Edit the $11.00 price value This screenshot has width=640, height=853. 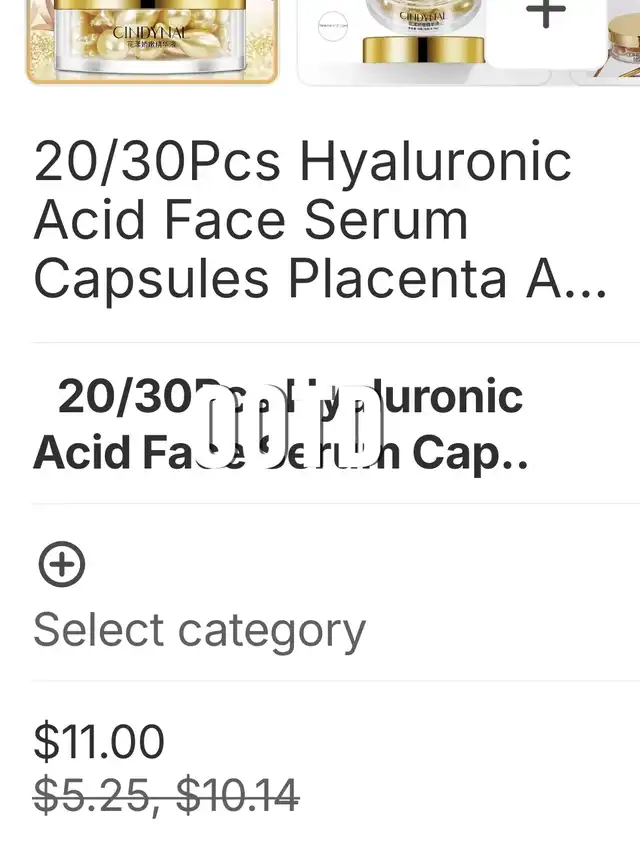[x=99, y=741]
